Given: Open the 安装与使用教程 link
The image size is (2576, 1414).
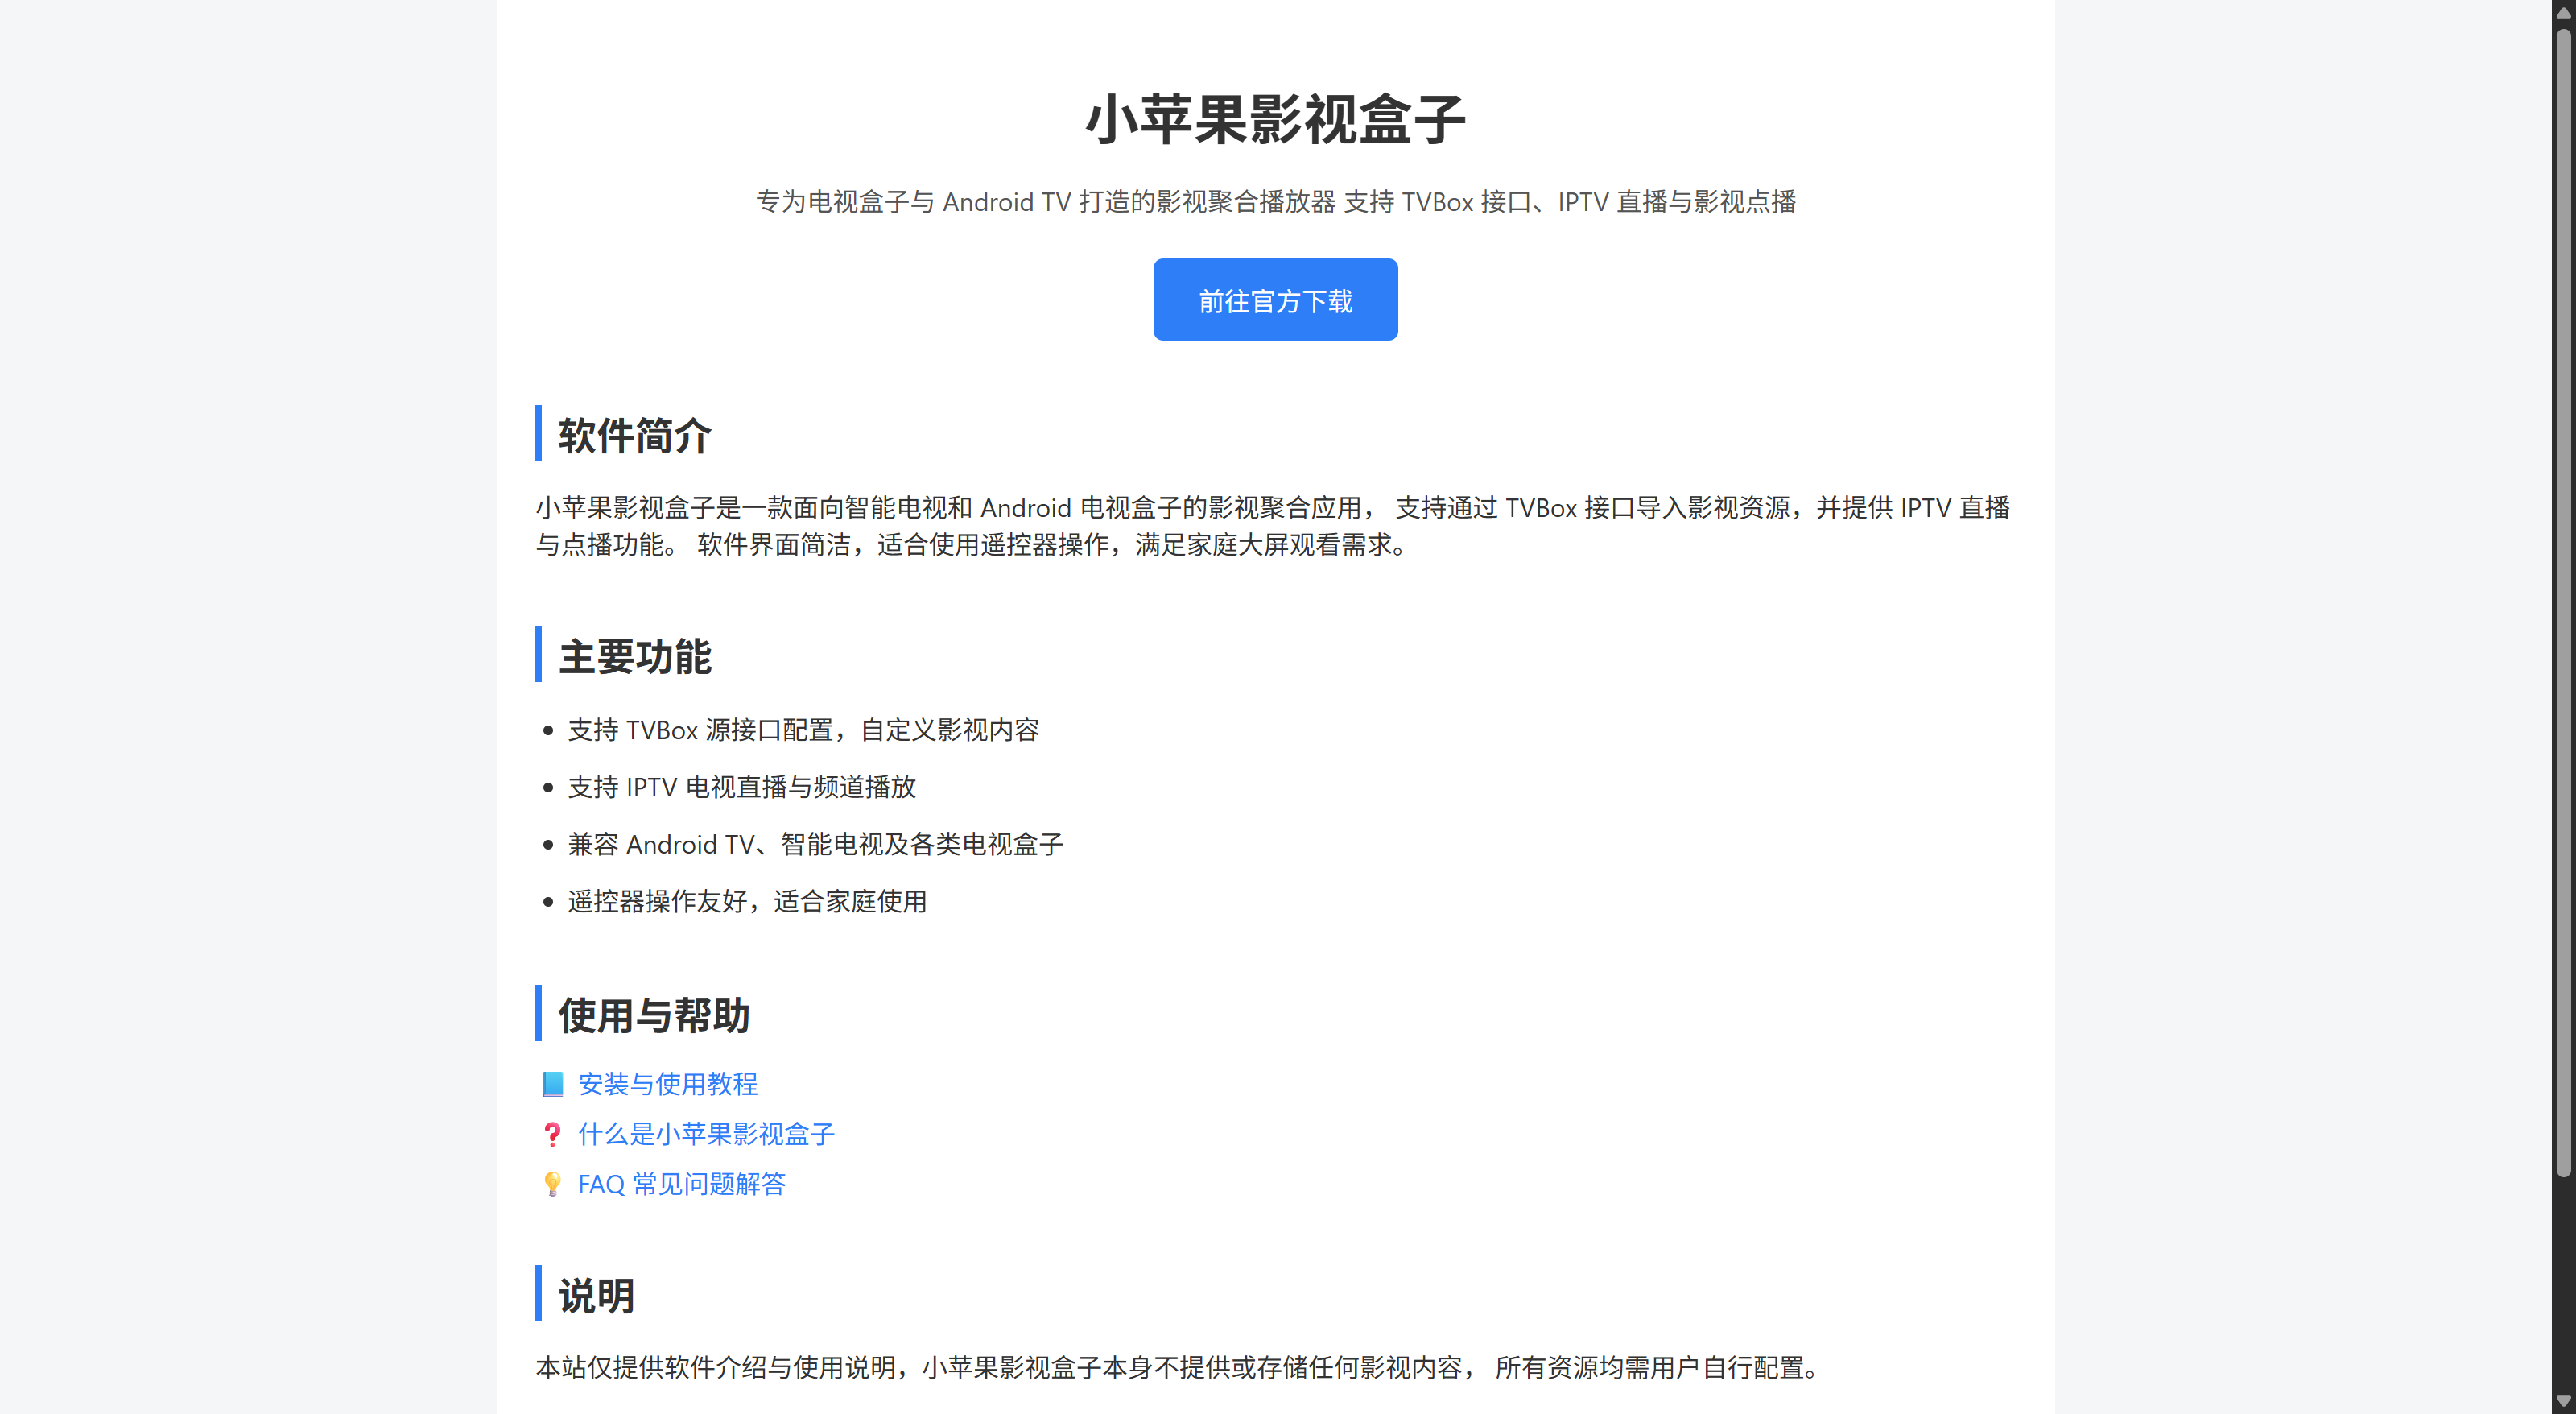Looking at the screenshot, I should [x=667, y=1084].
